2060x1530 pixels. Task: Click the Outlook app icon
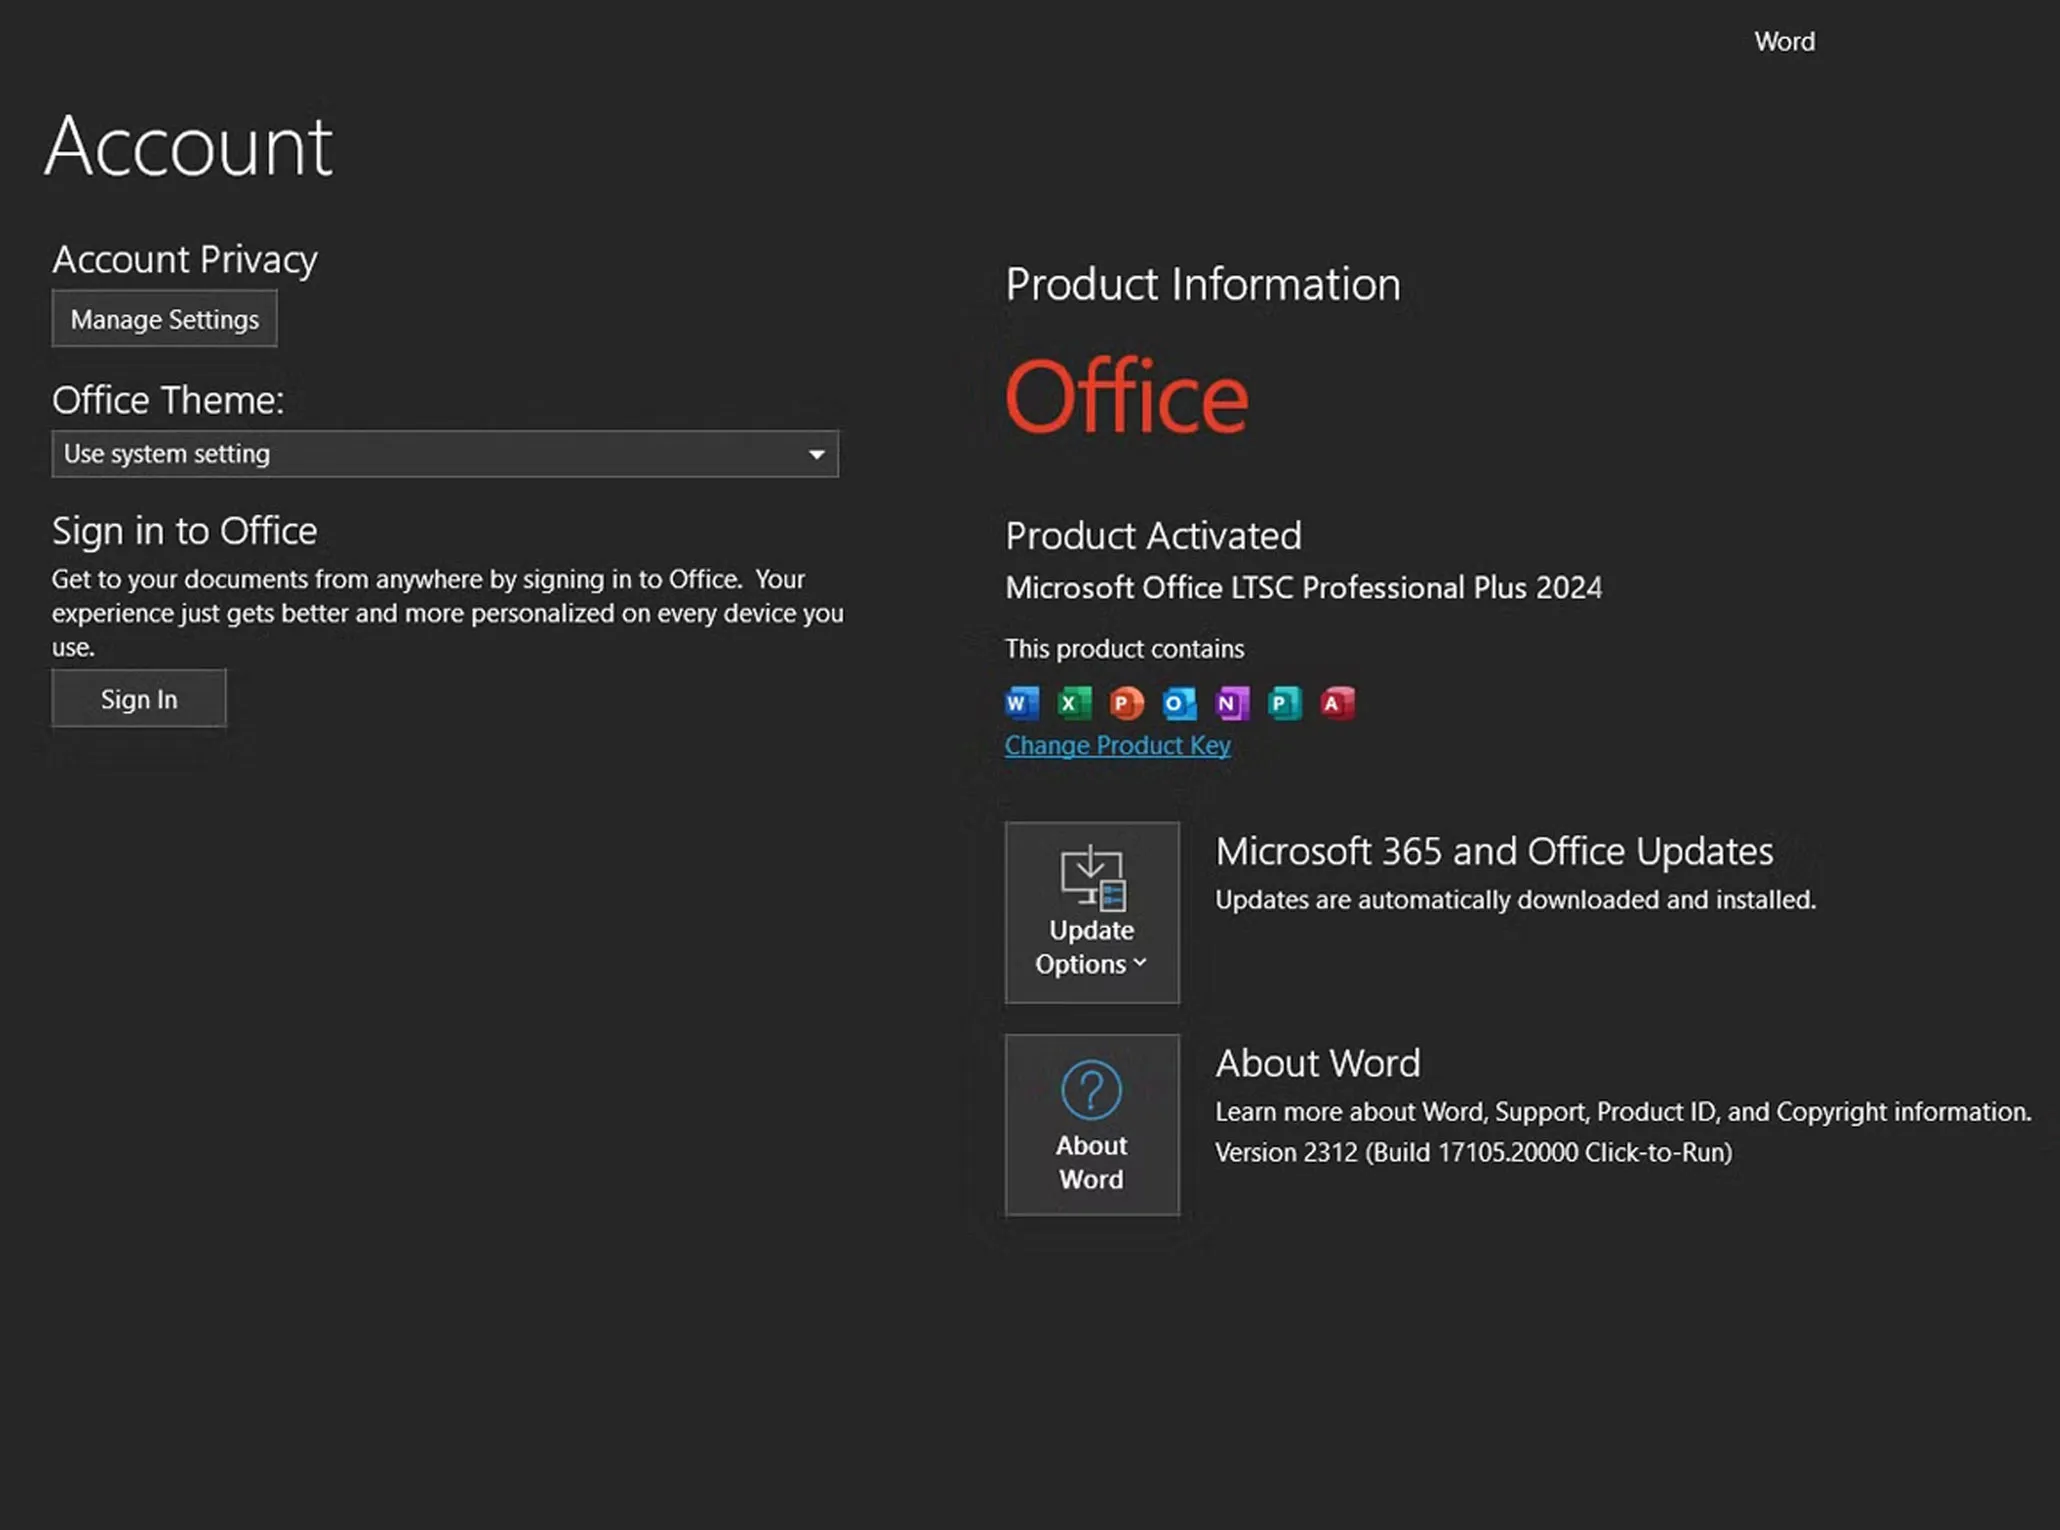click(x=1180, y=703)
